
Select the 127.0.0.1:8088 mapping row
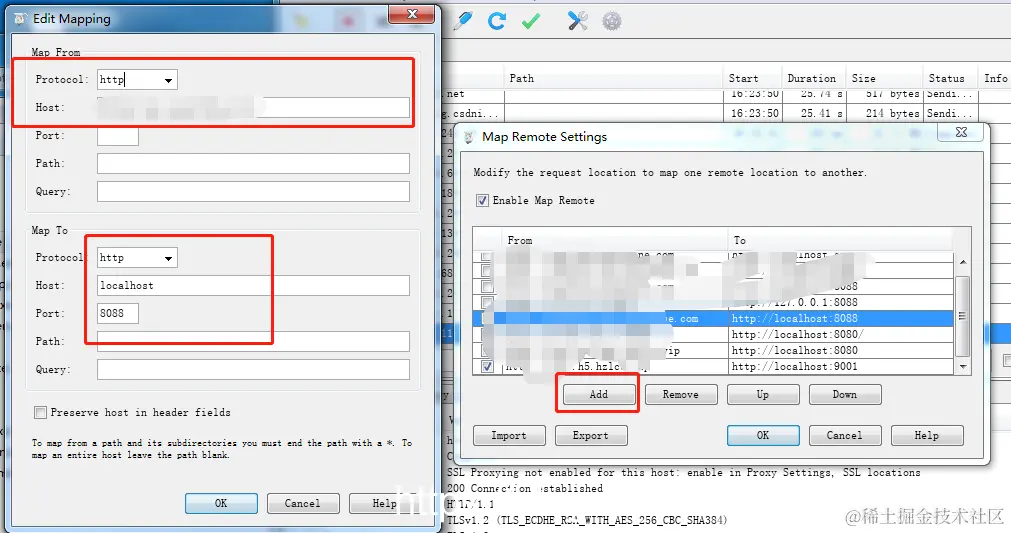pos(713,302)
